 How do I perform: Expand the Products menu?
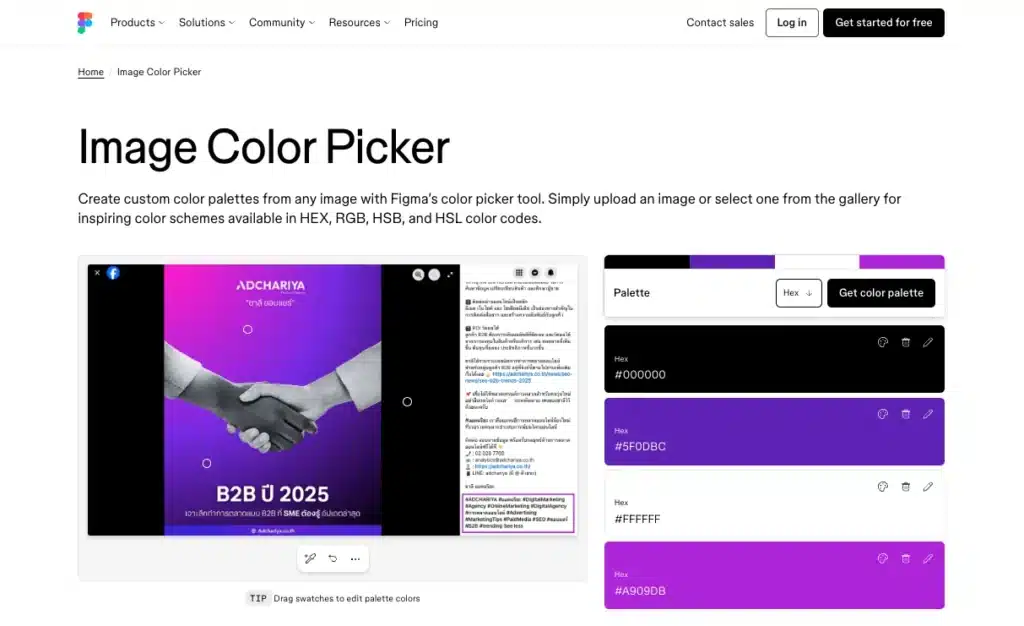coord(138,23)
